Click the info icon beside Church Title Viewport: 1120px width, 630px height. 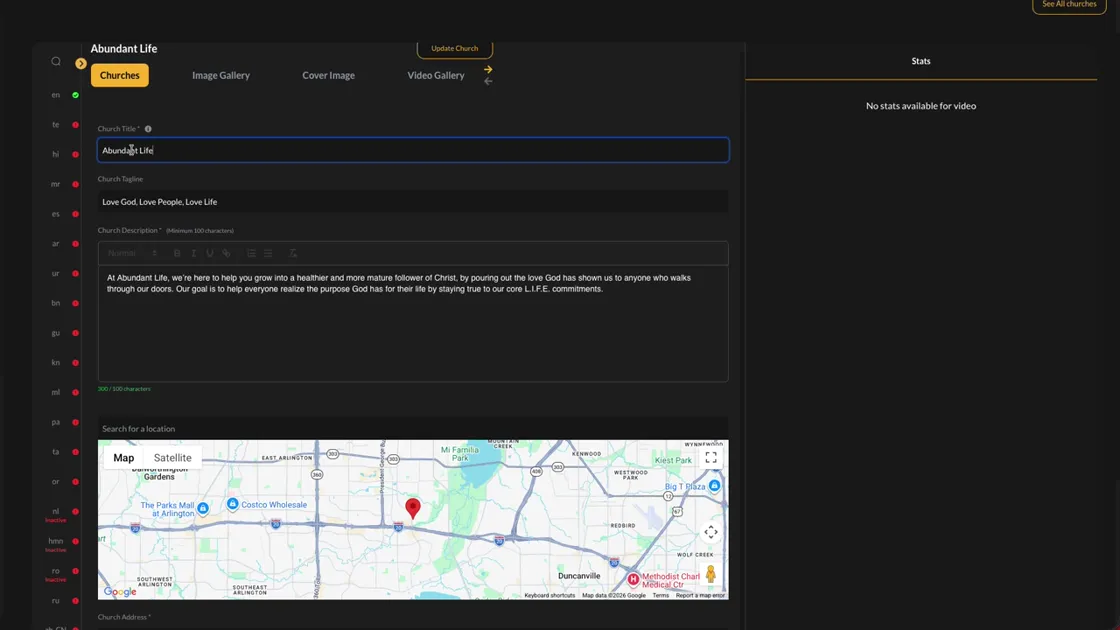pyautogui.click(x=148, y=129)
